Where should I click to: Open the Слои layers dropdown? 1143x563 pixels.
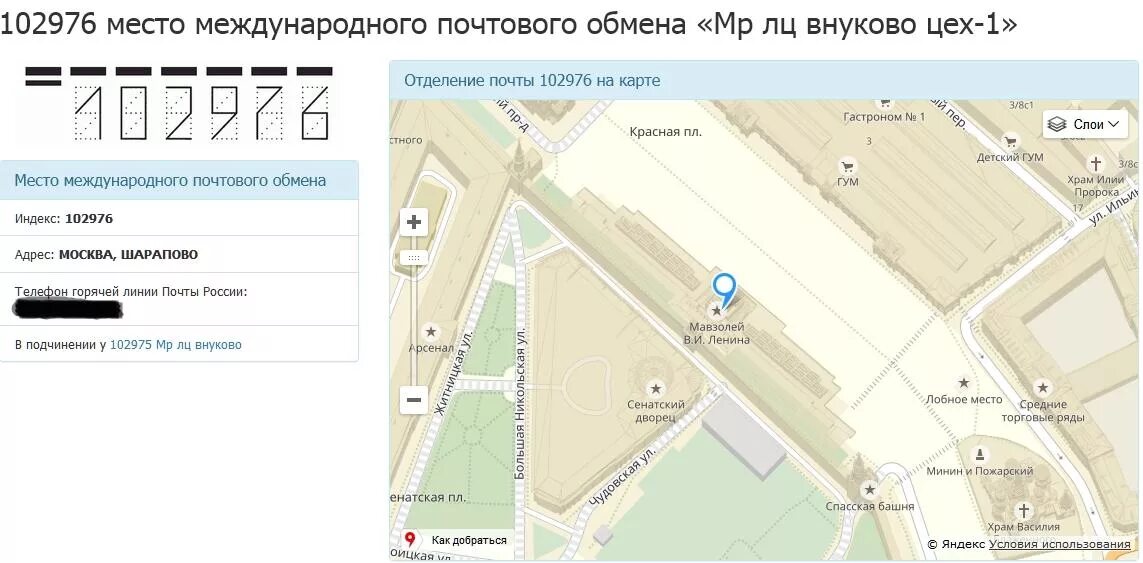tap(1085, 125)
